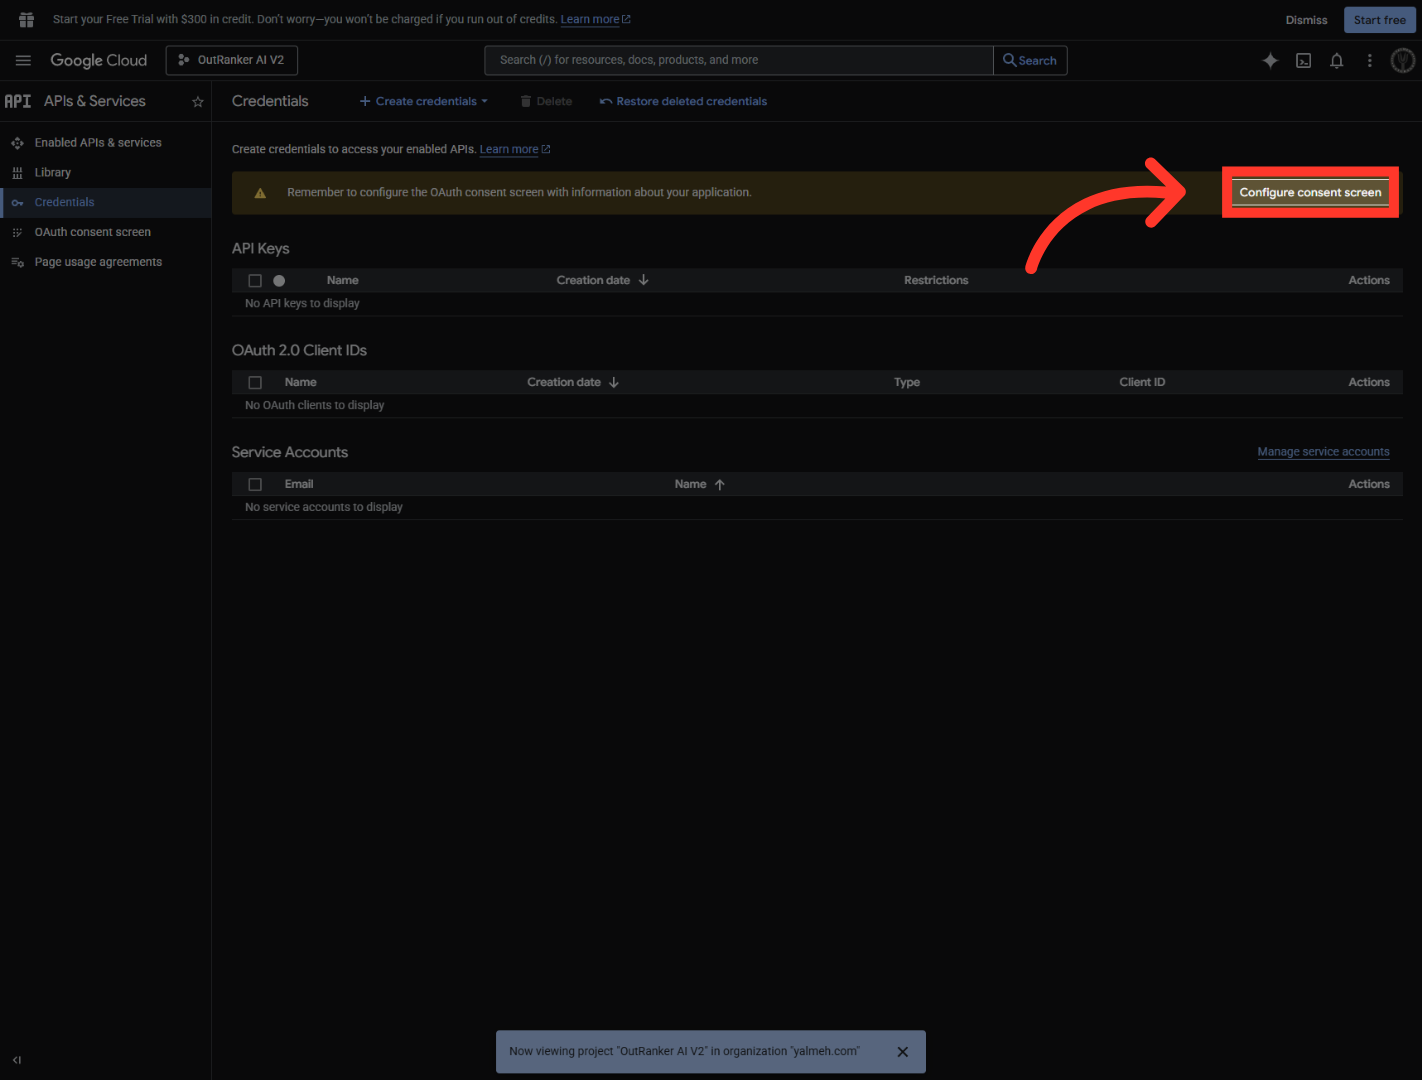Expand the Create credentials dropdown
1422x1080 pixels.
click(x=424, y=102)
